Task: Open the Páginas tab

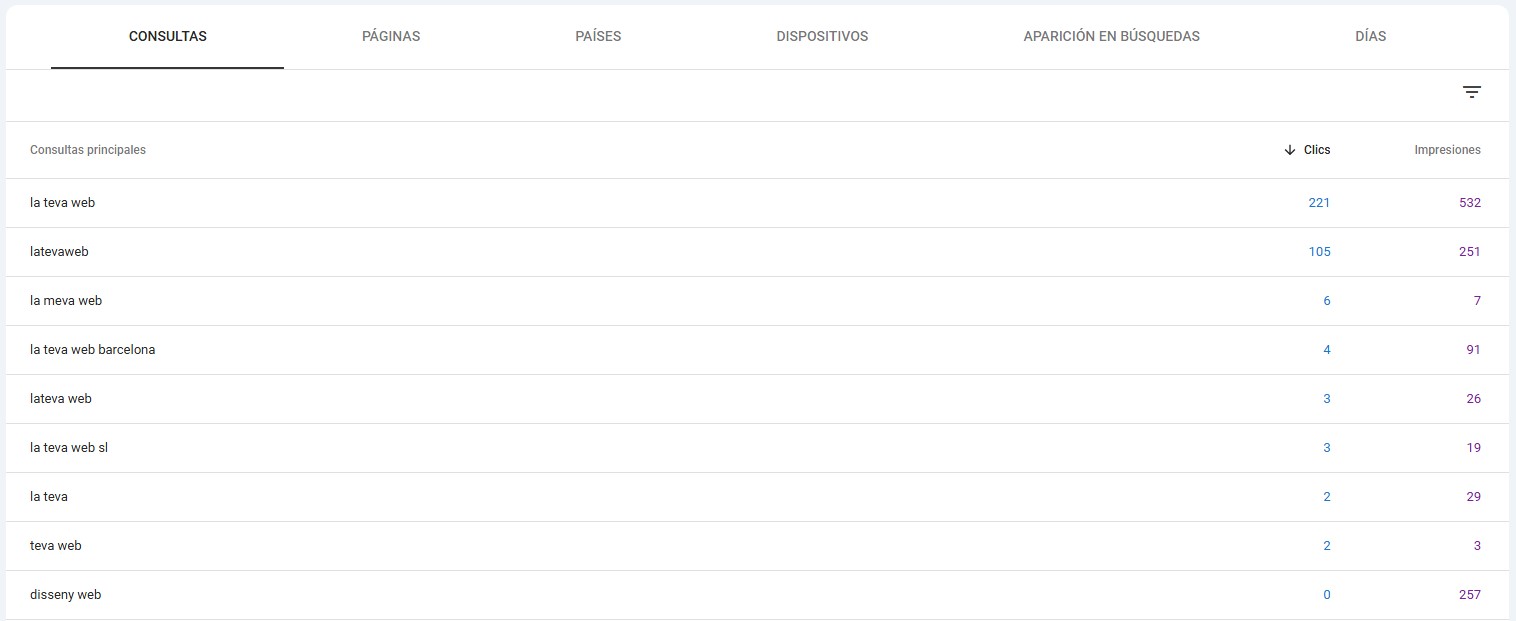Action: (x=391, y=36)
